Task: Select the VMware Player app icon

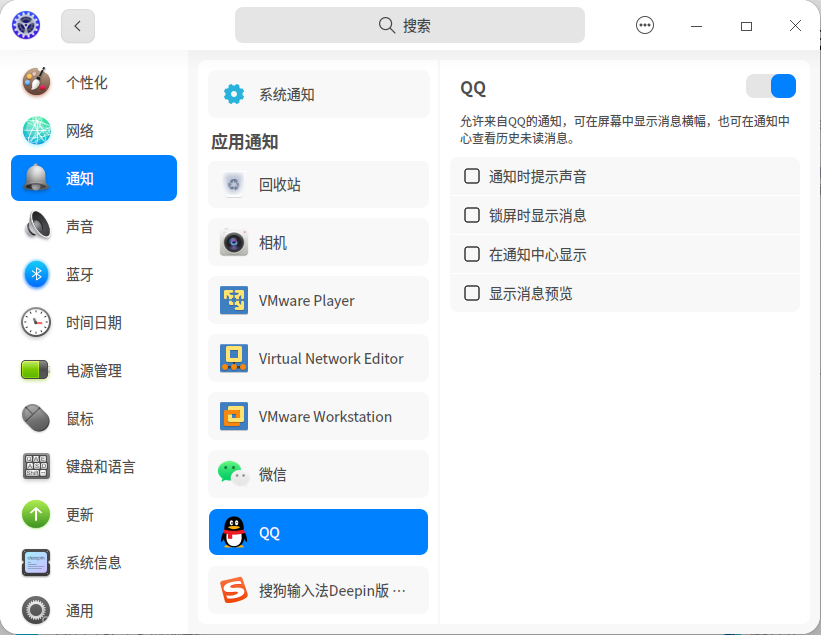Action: point(234,300)
